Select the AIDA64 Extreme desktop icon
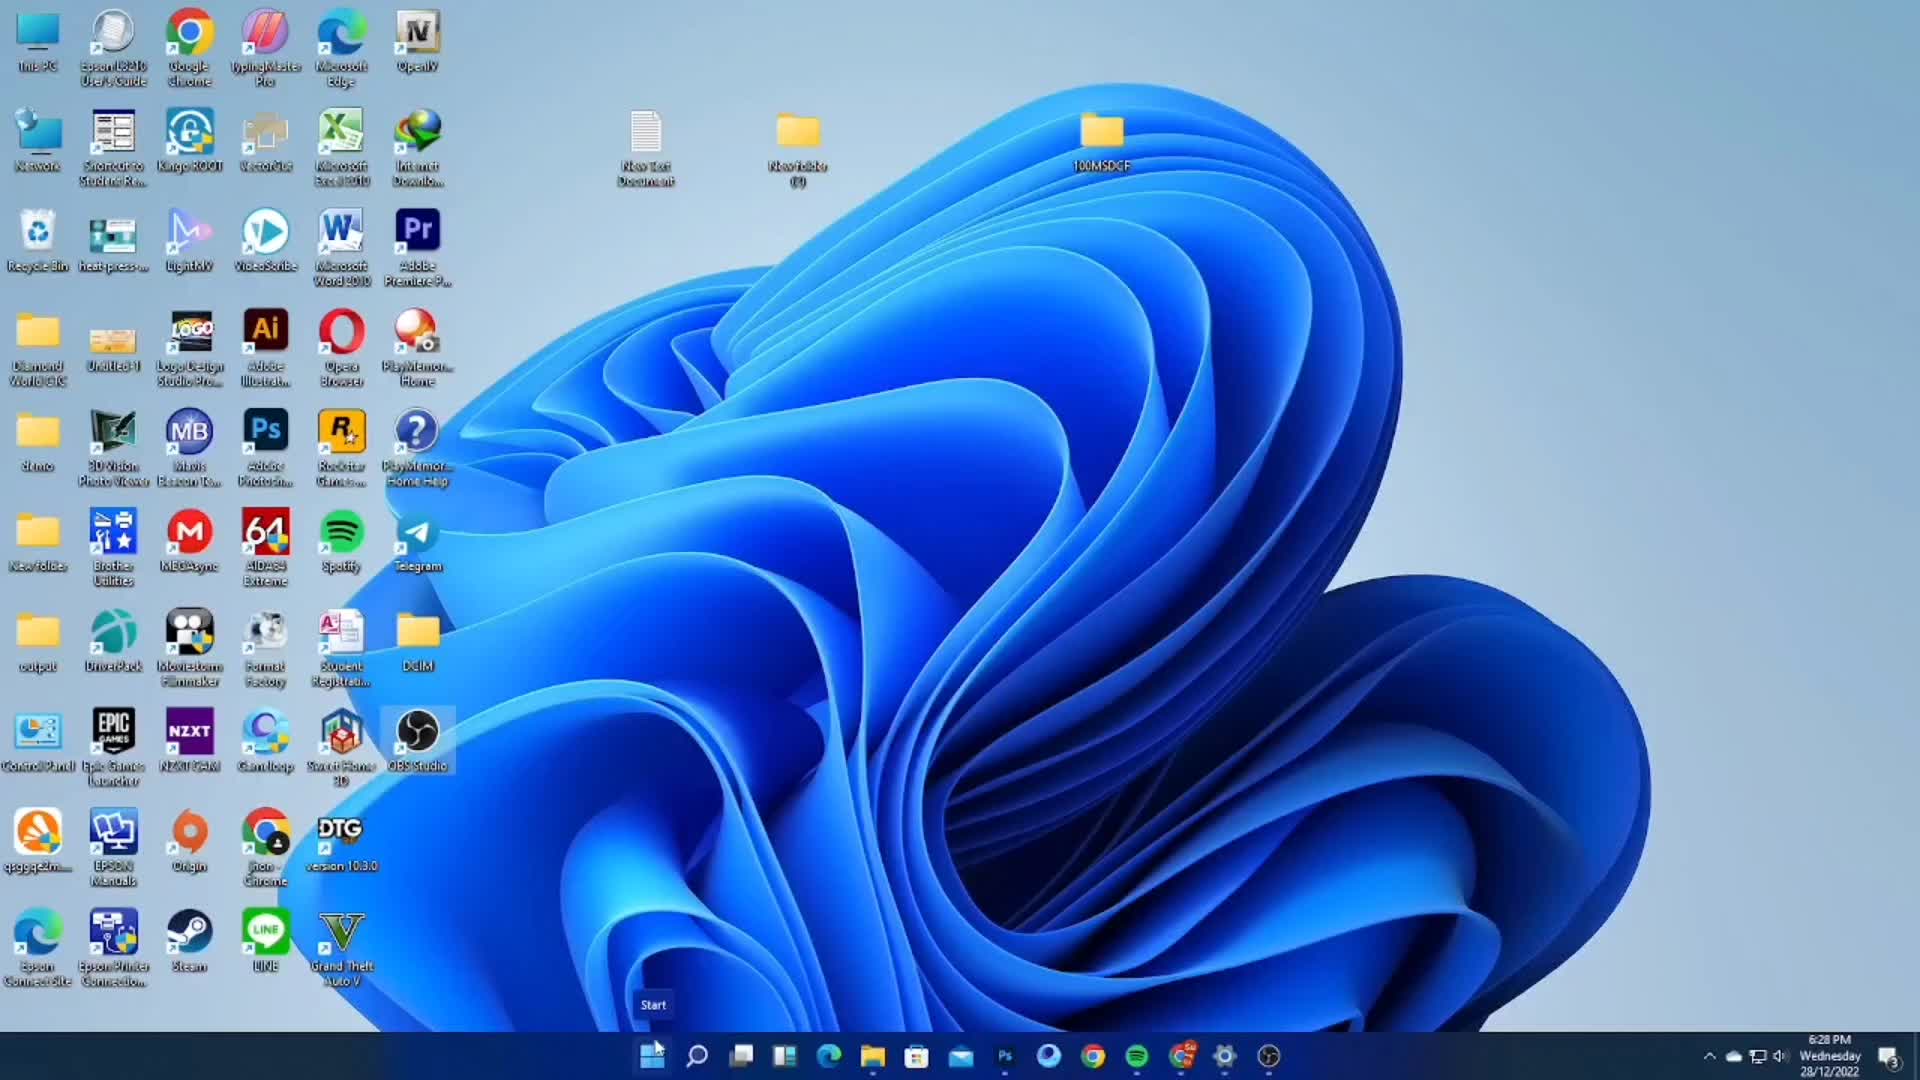 click(265, 548)
